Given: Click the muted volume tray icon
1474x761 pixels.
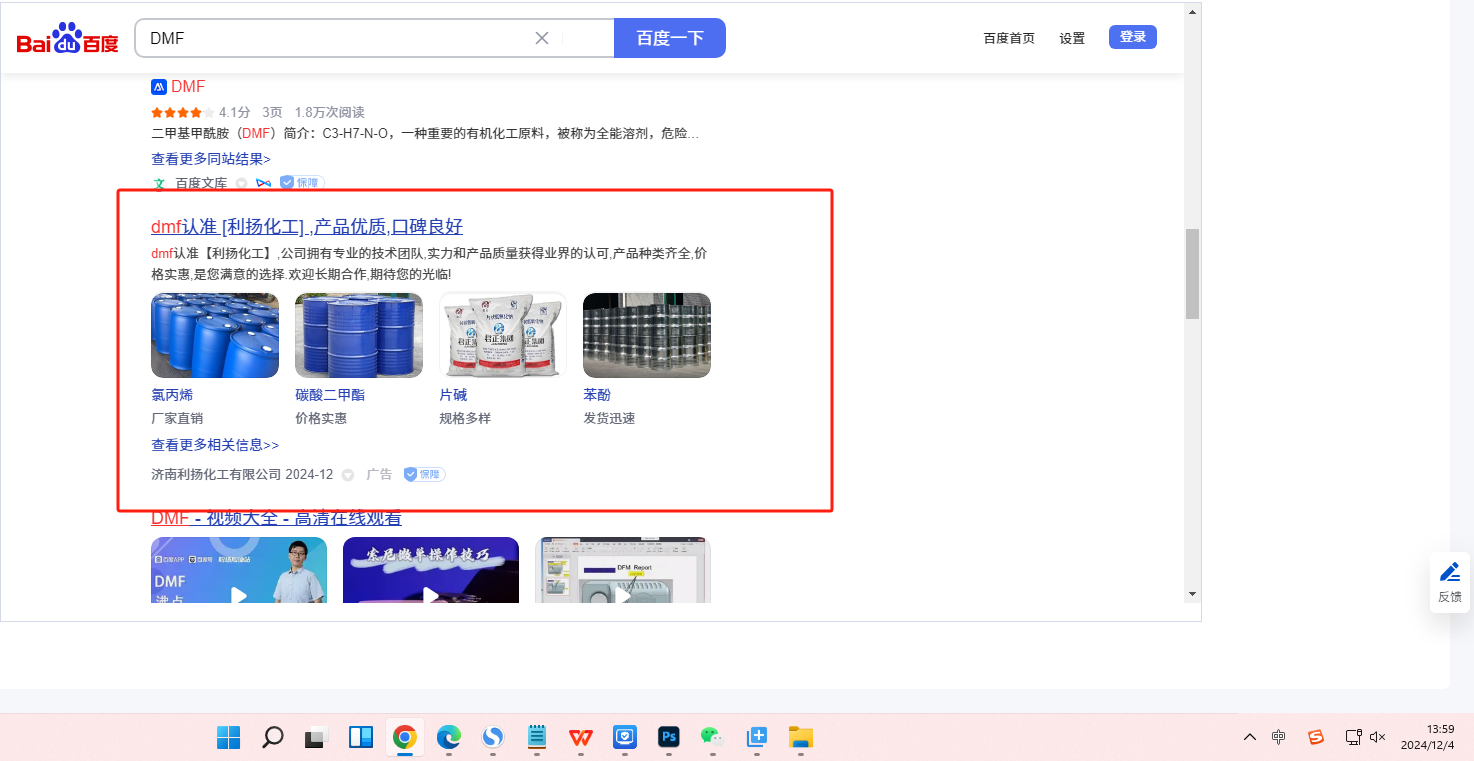Looking at the screenshot, I should pyautogui.click(x=1377, y=737).
